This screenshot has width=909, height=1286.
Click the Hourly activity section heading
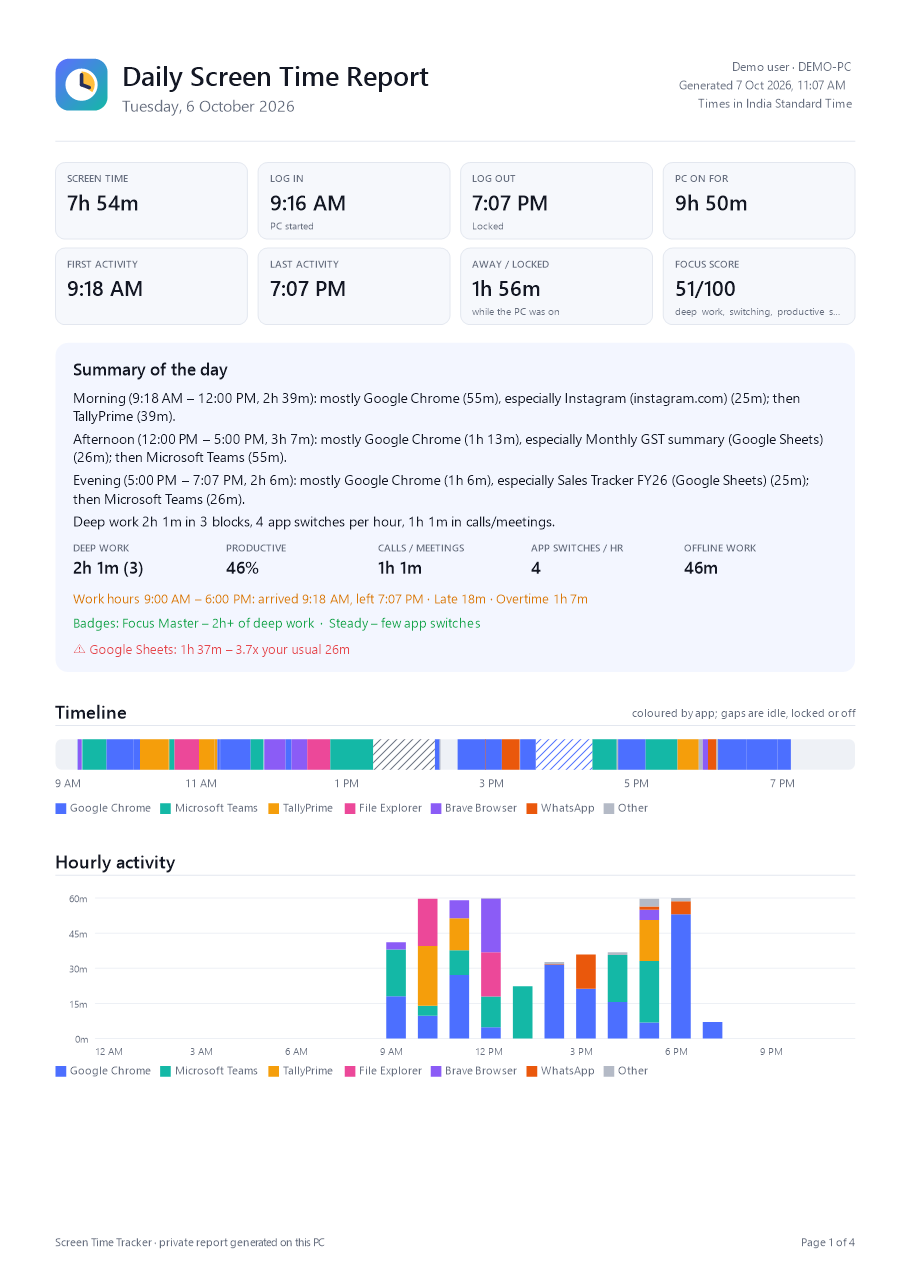coord(115,863)
